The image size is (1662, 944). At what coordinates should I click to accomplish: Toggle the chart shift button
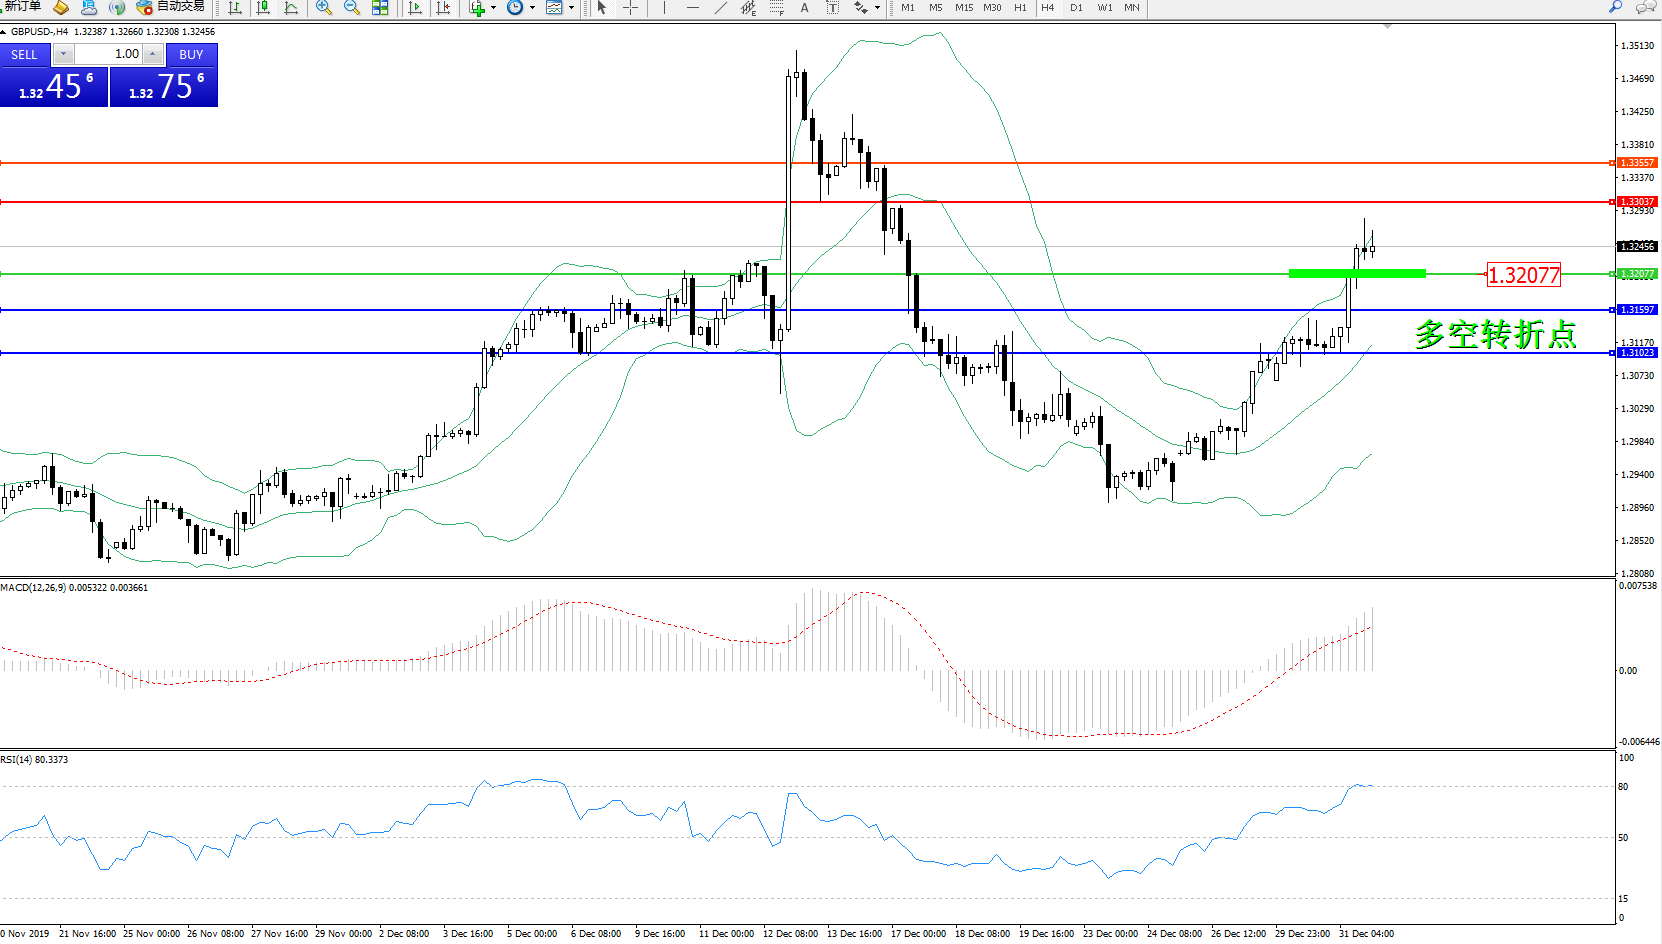point(443,8)
